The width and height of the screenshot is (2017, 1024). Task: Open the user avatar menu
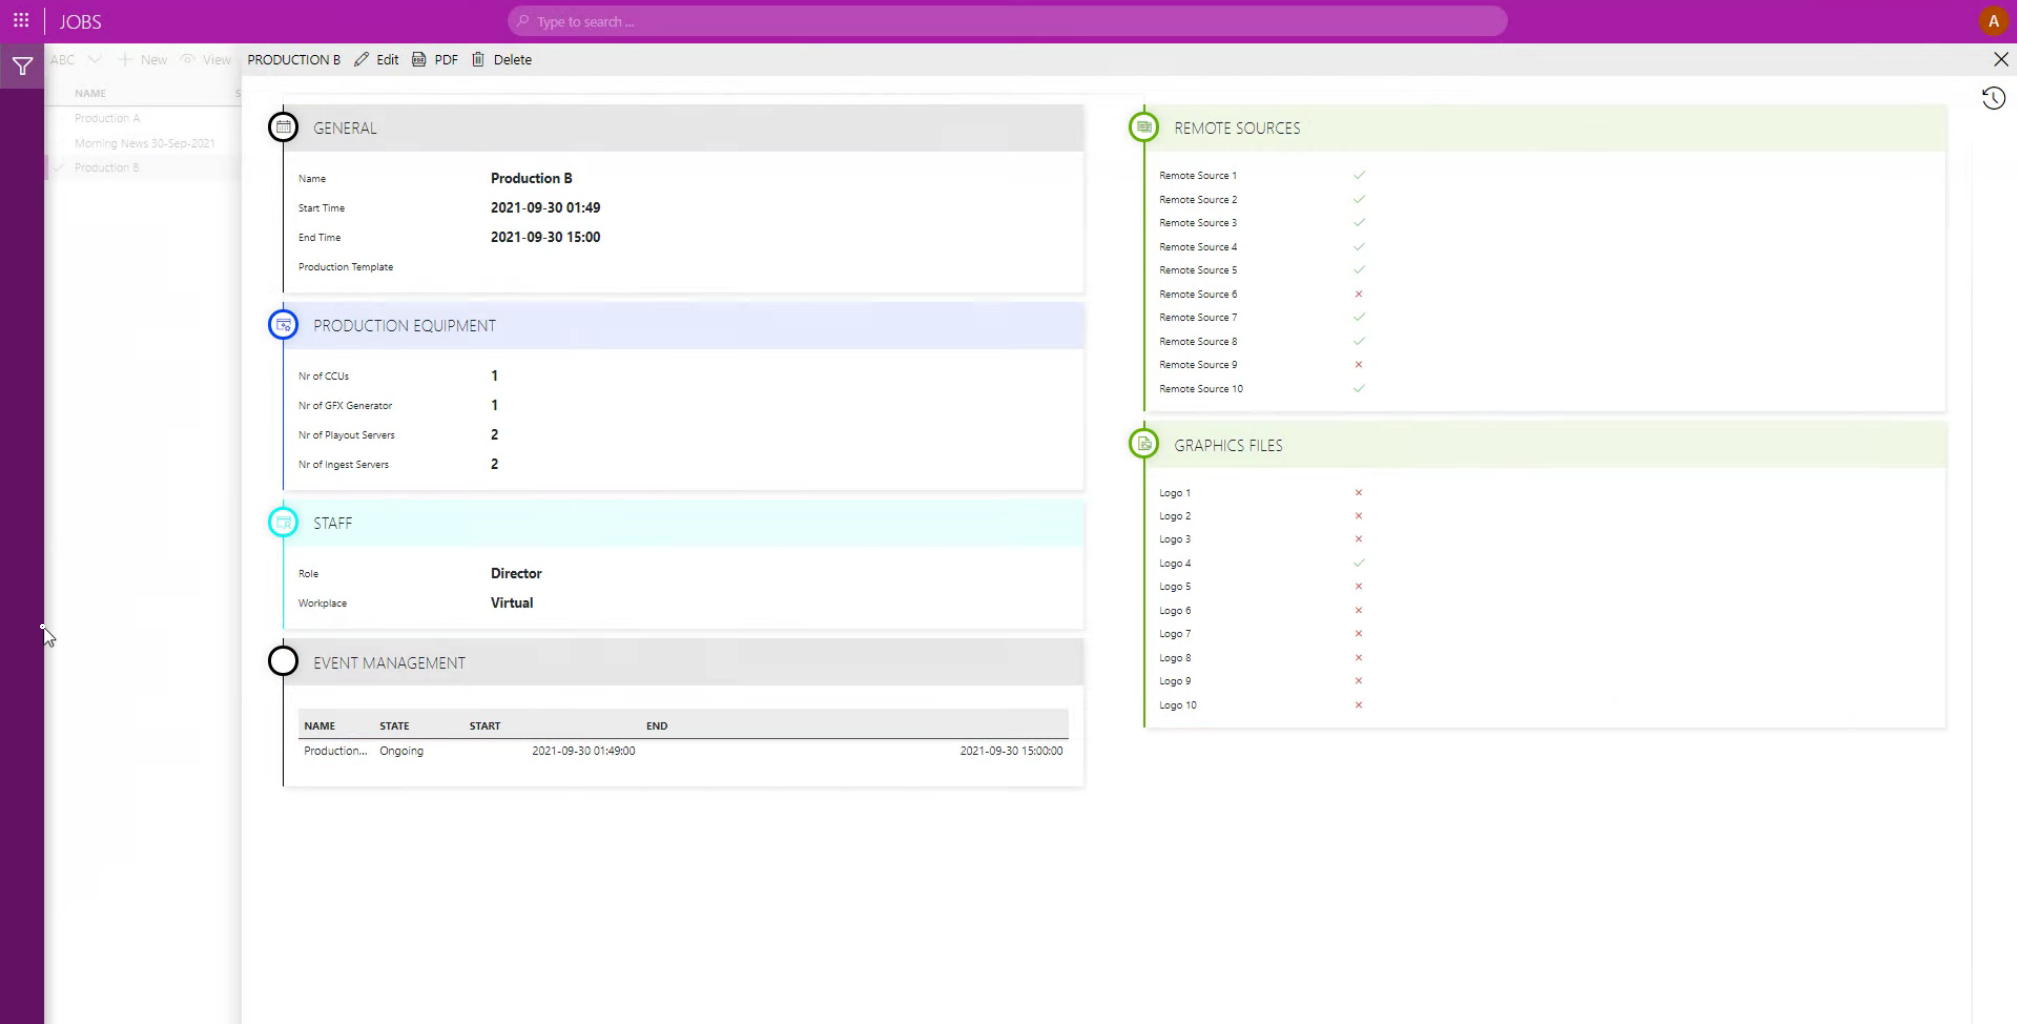1993,21
